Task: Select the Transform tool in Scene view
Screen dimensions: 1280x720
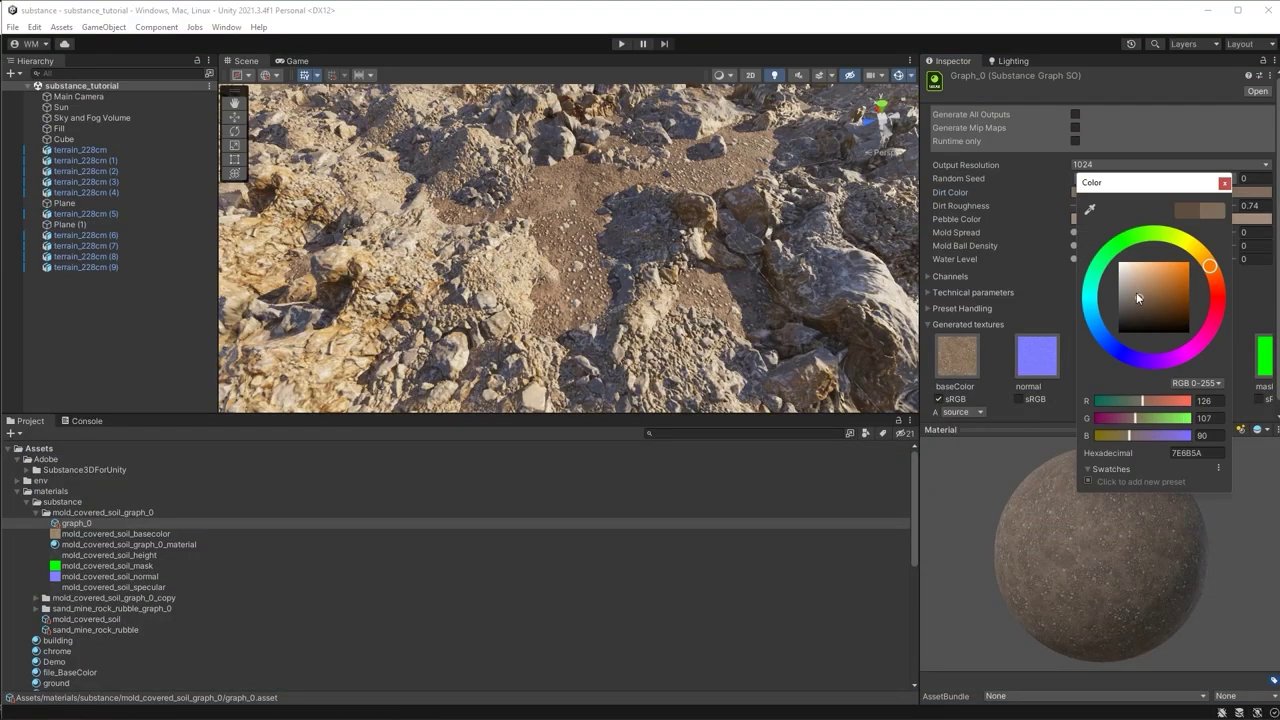Action: [x=235, y=173]
